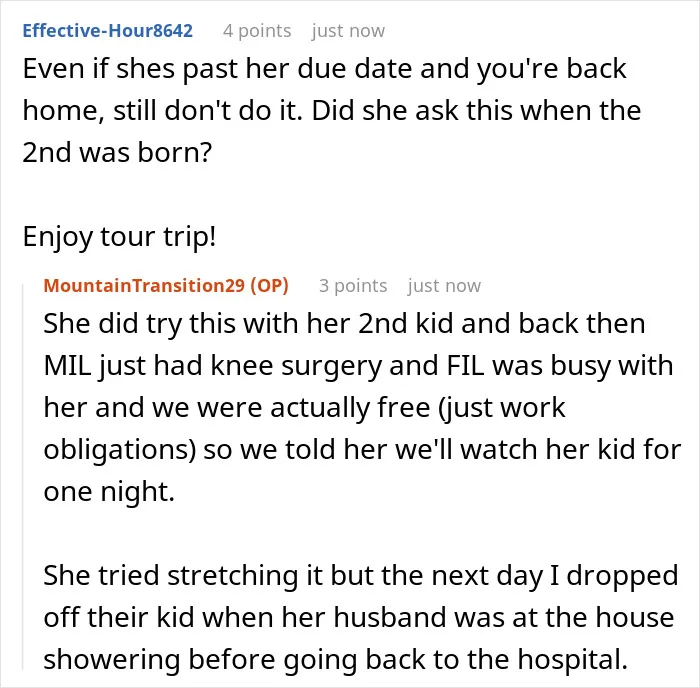Viewport: 700px width, 688px height.
Task: Collapse the reply thread via vertical line
Action: coord(23,477)
